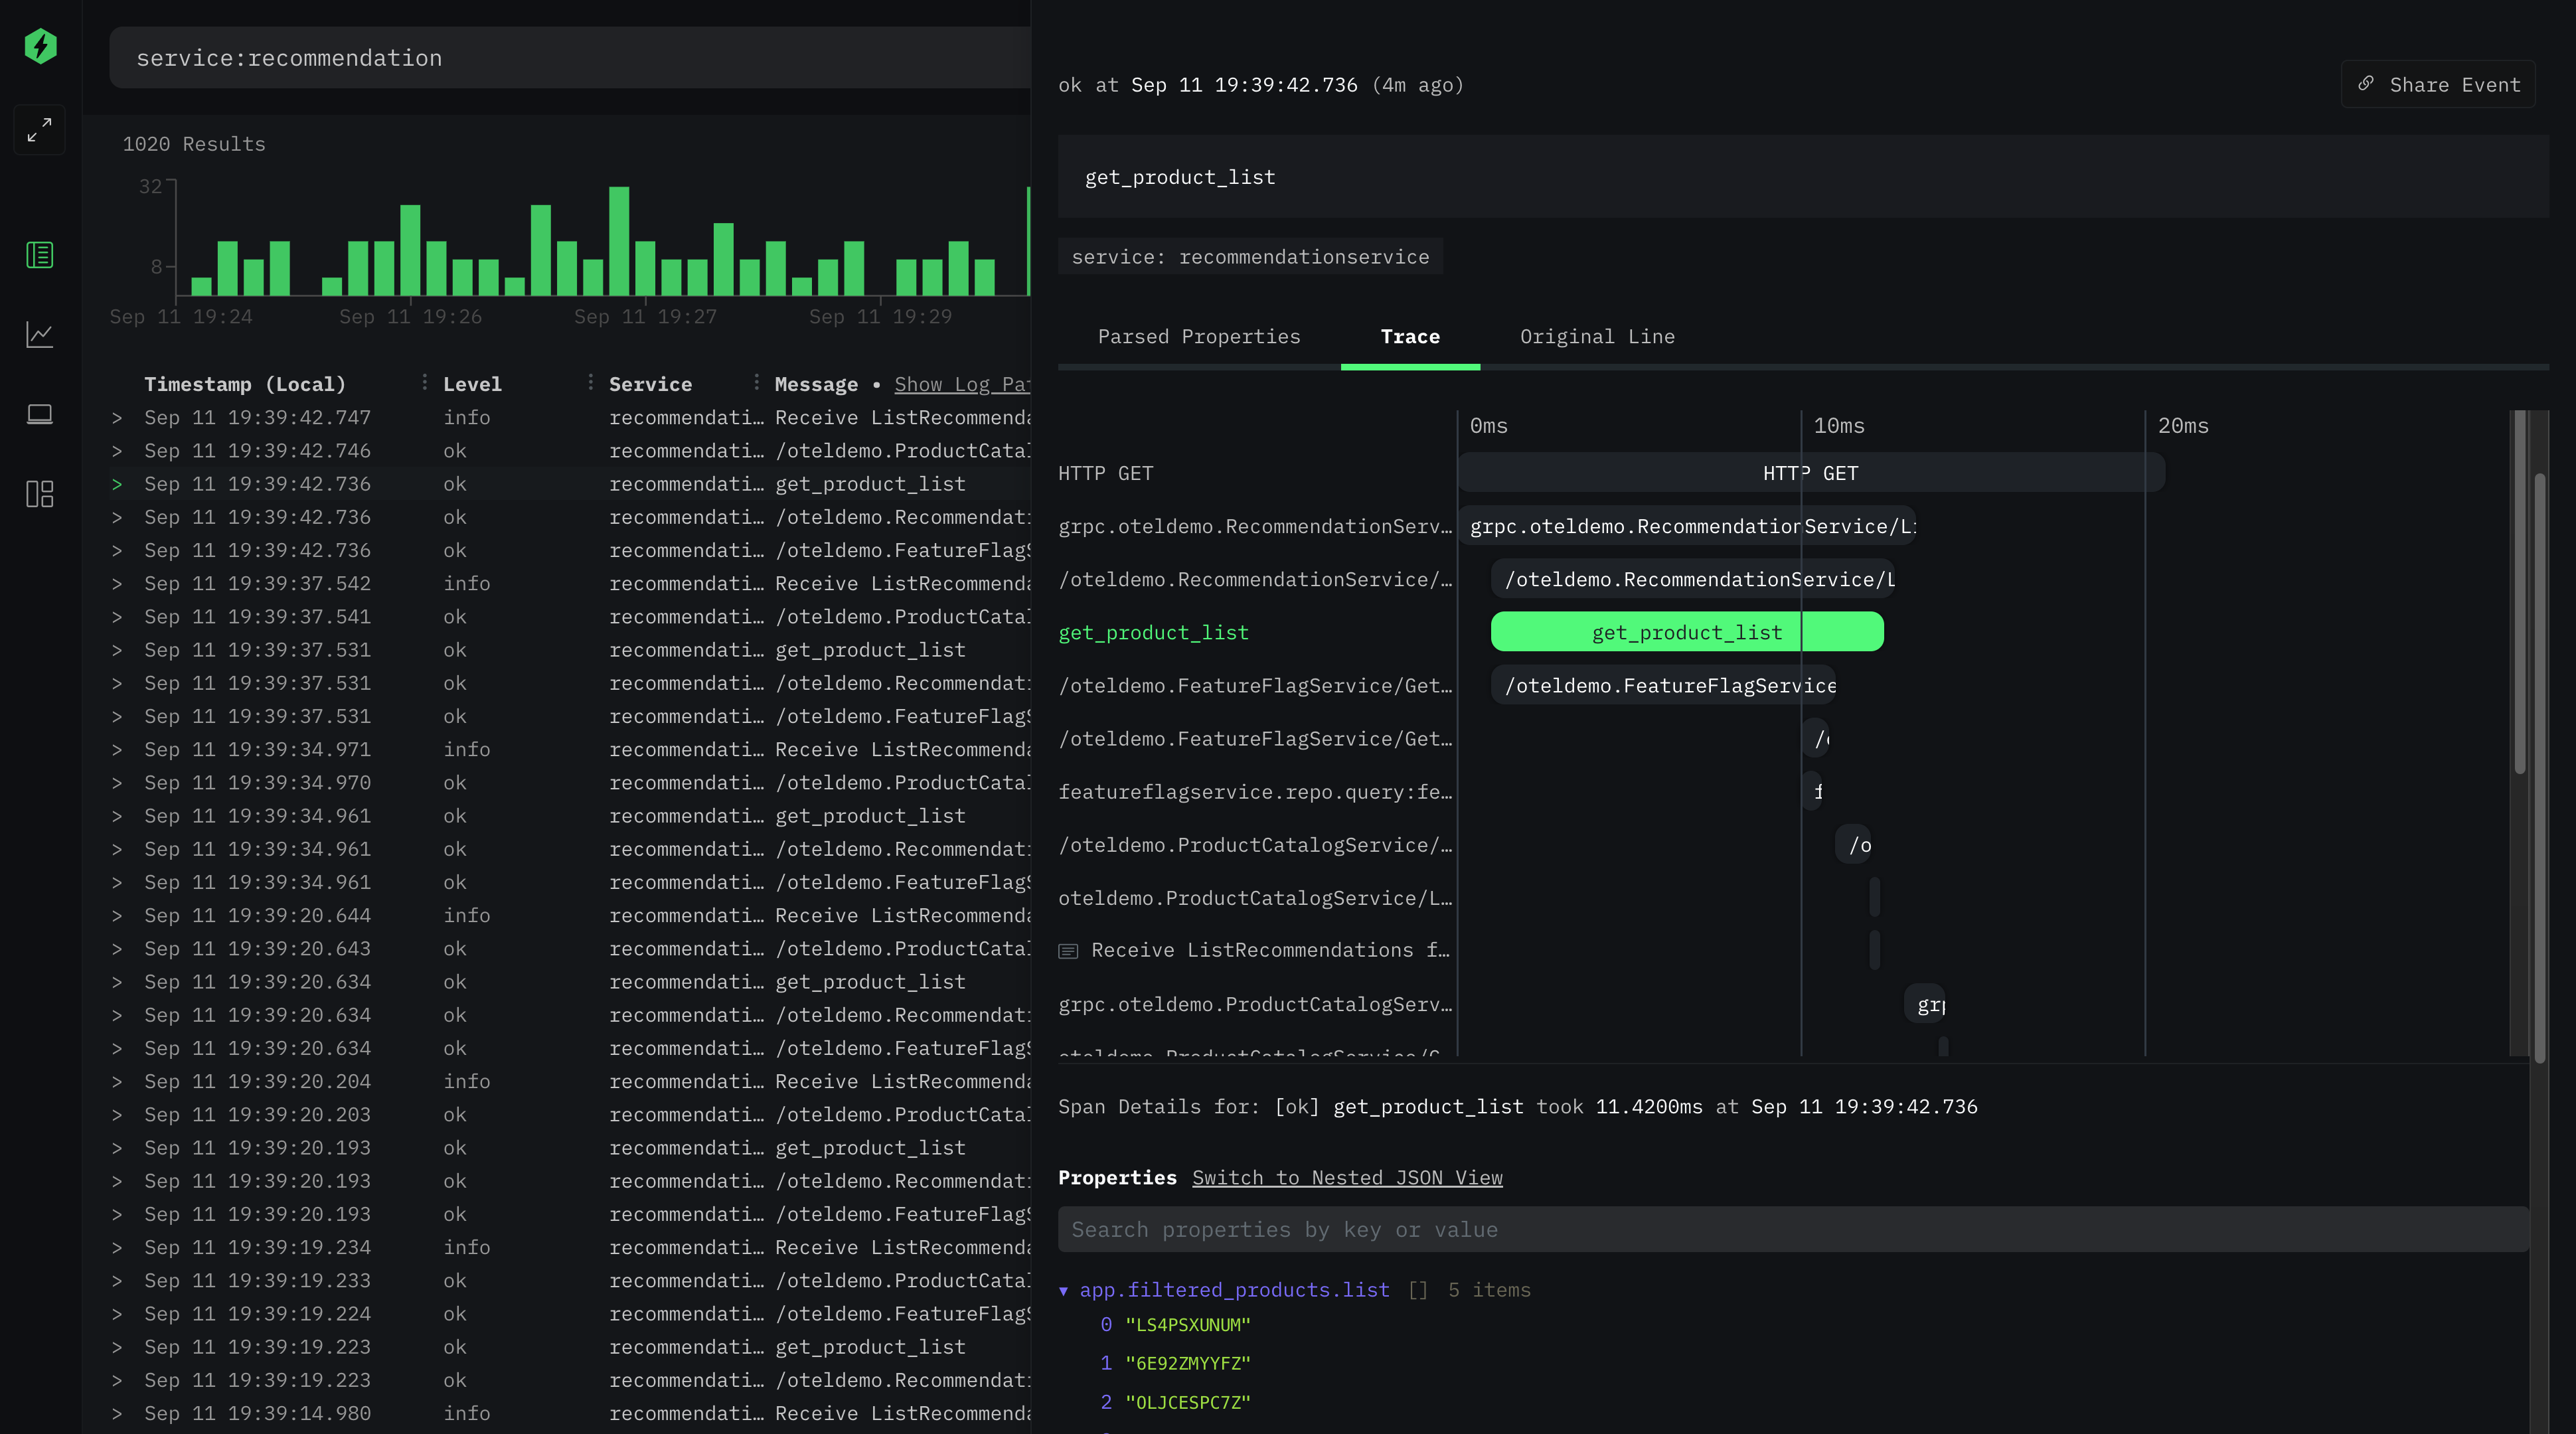
Task: Click the trace waterfall vertical scrollbar
Action: pos(2520,592)
